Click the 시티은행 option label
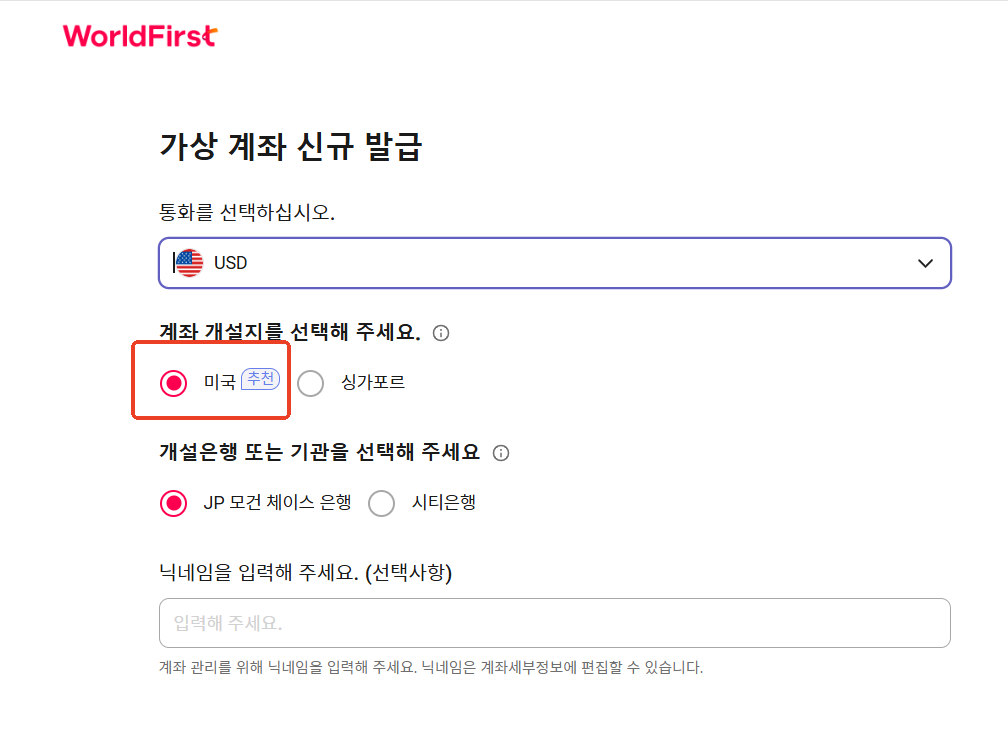Screen dimensions: 1008x751 pos(444,502)
